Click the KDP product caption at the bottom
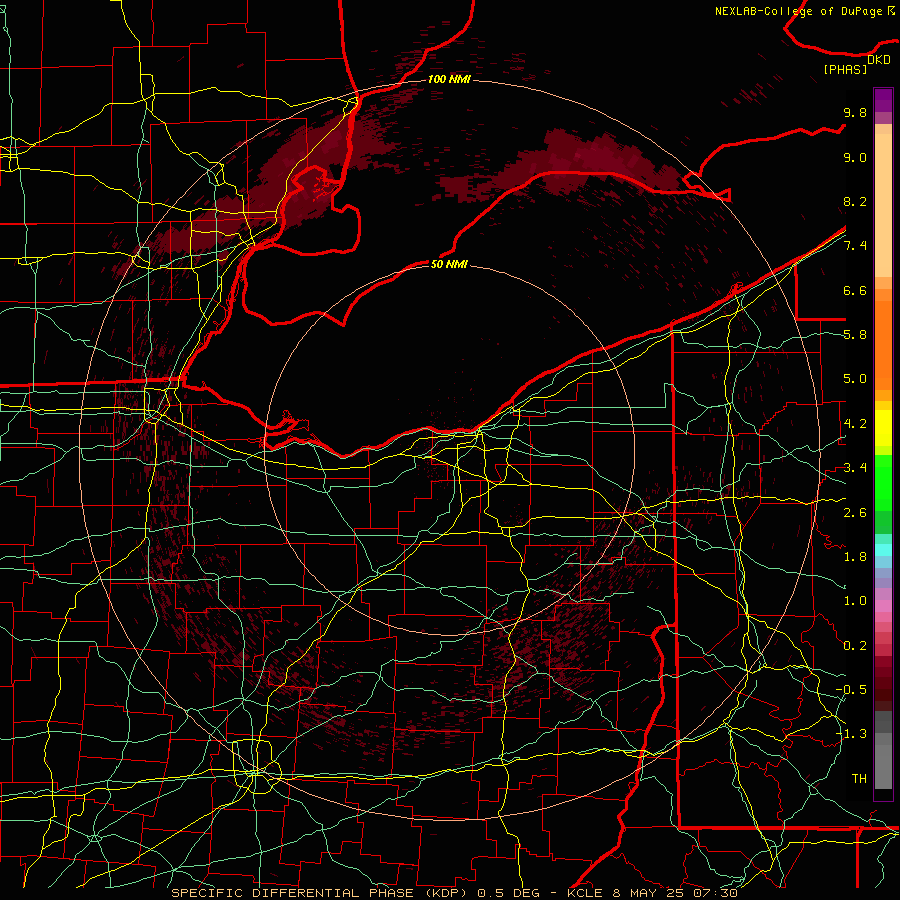This screenshot has height=900, width=900. click(455, 893)
